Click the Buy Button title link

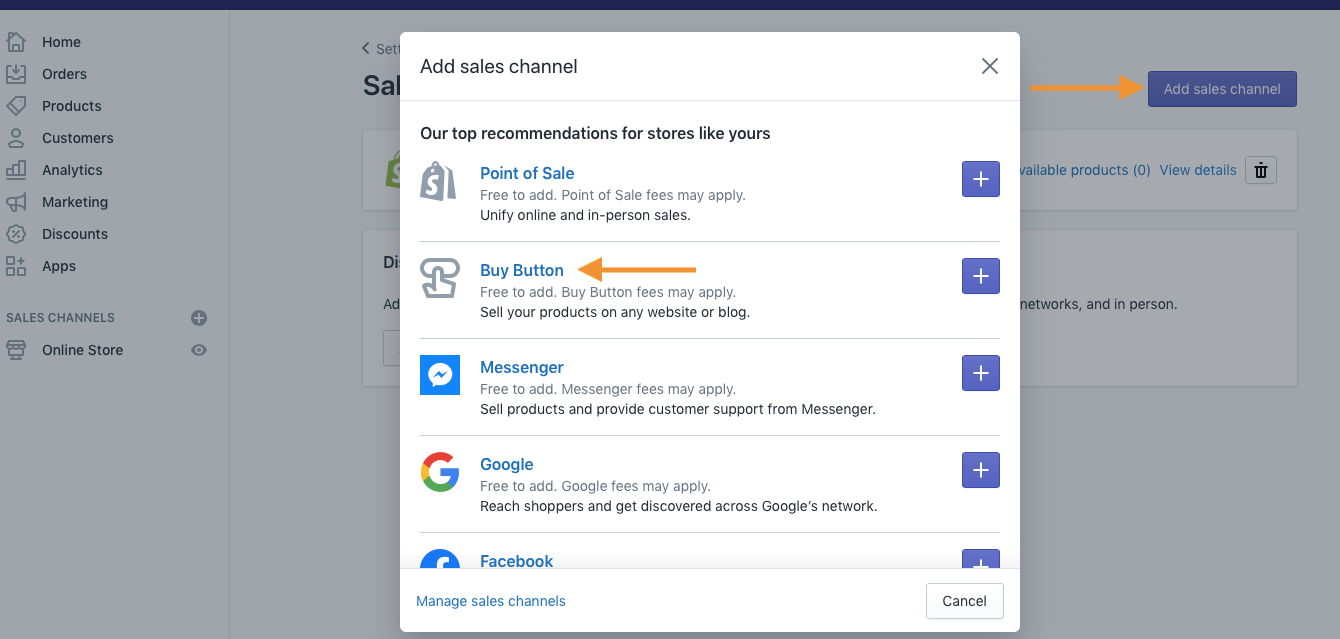click(x=522, y=270)
